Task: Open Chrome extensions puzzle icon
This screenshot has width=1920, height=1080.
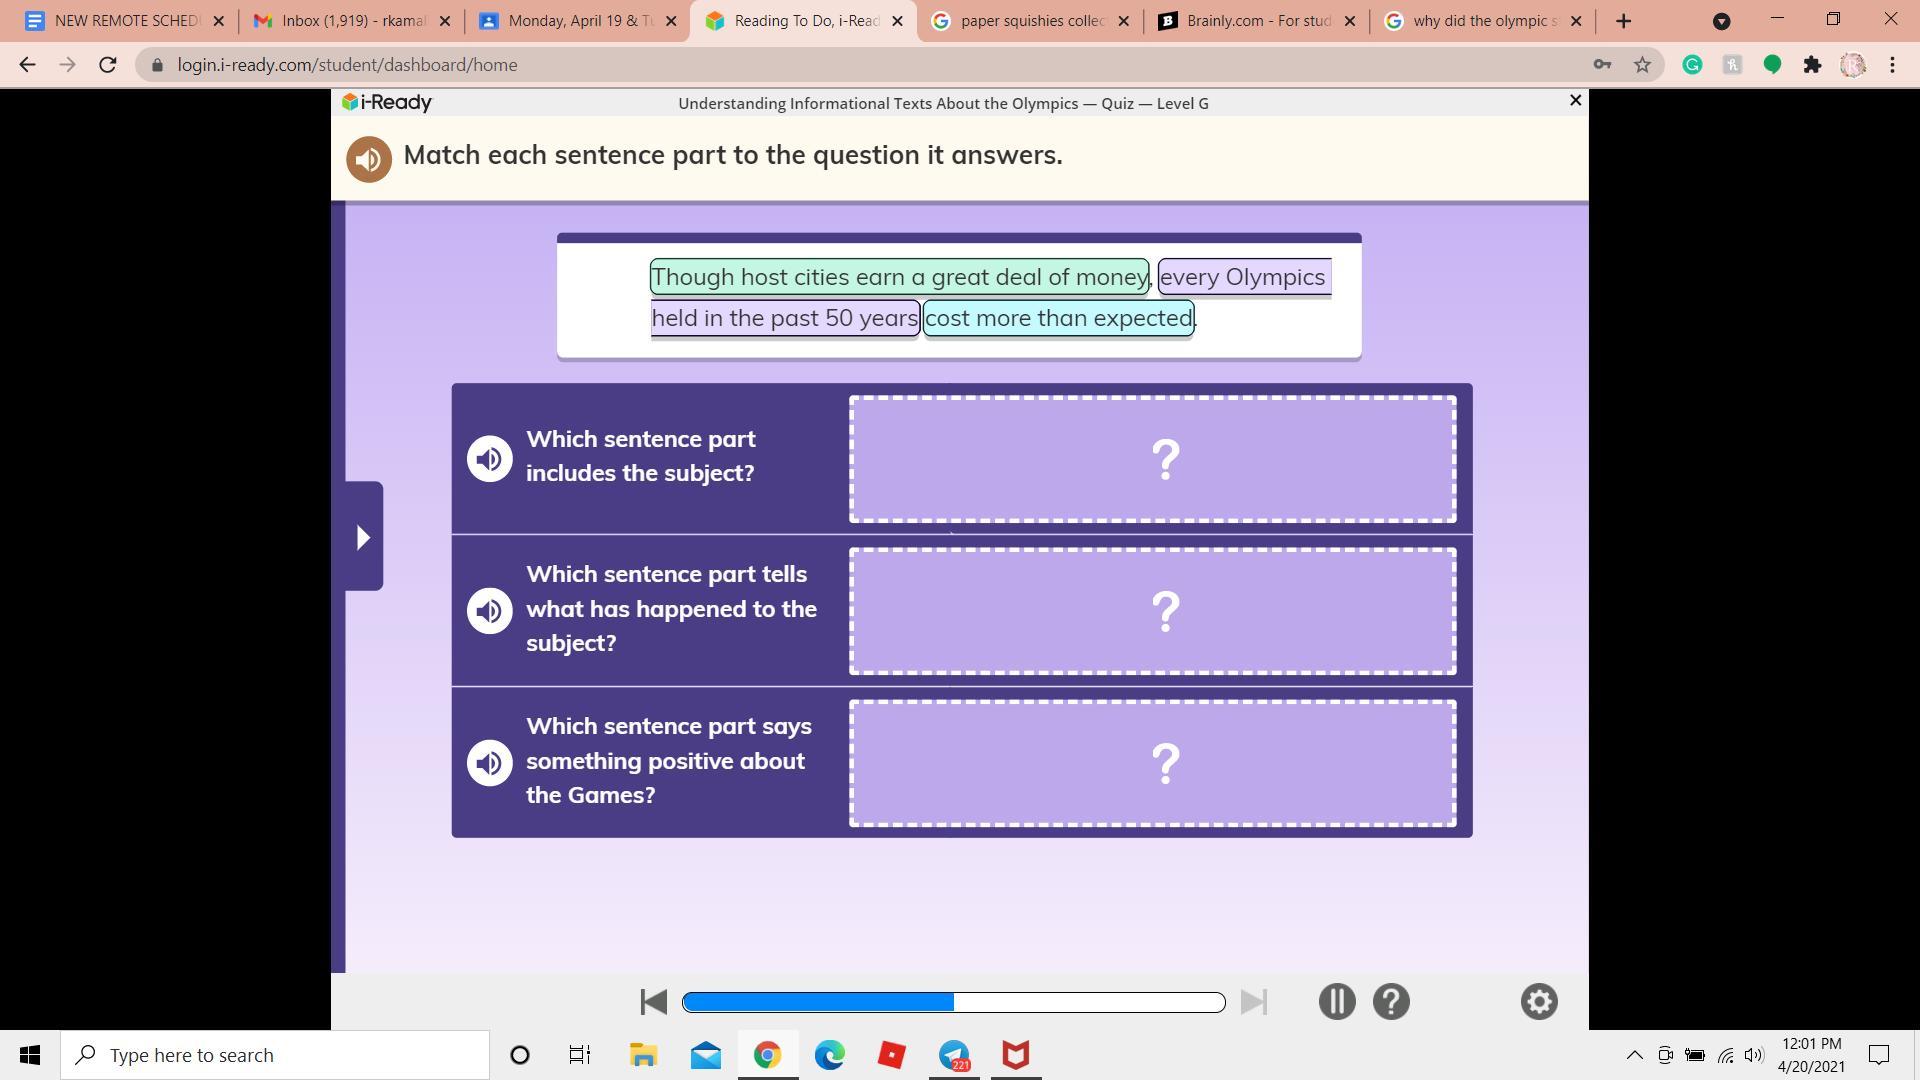Action: pos(1812,65)
